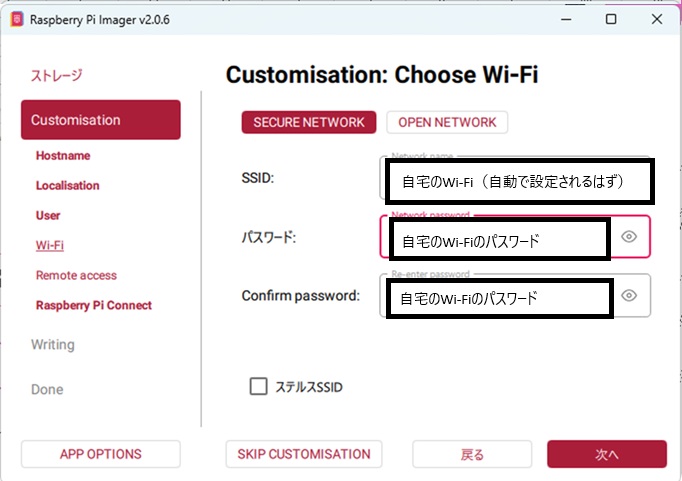Click the 戻る back button

pyautogui.click(x=473, y=454)
